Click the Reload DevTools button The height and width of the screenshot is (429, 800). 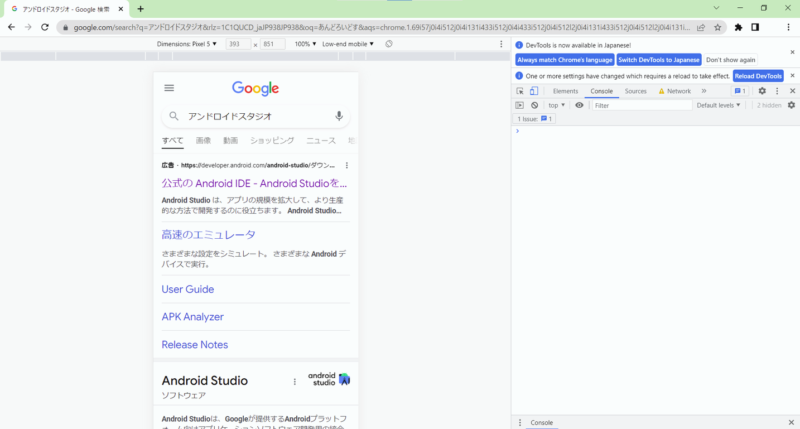click(758, 76)
